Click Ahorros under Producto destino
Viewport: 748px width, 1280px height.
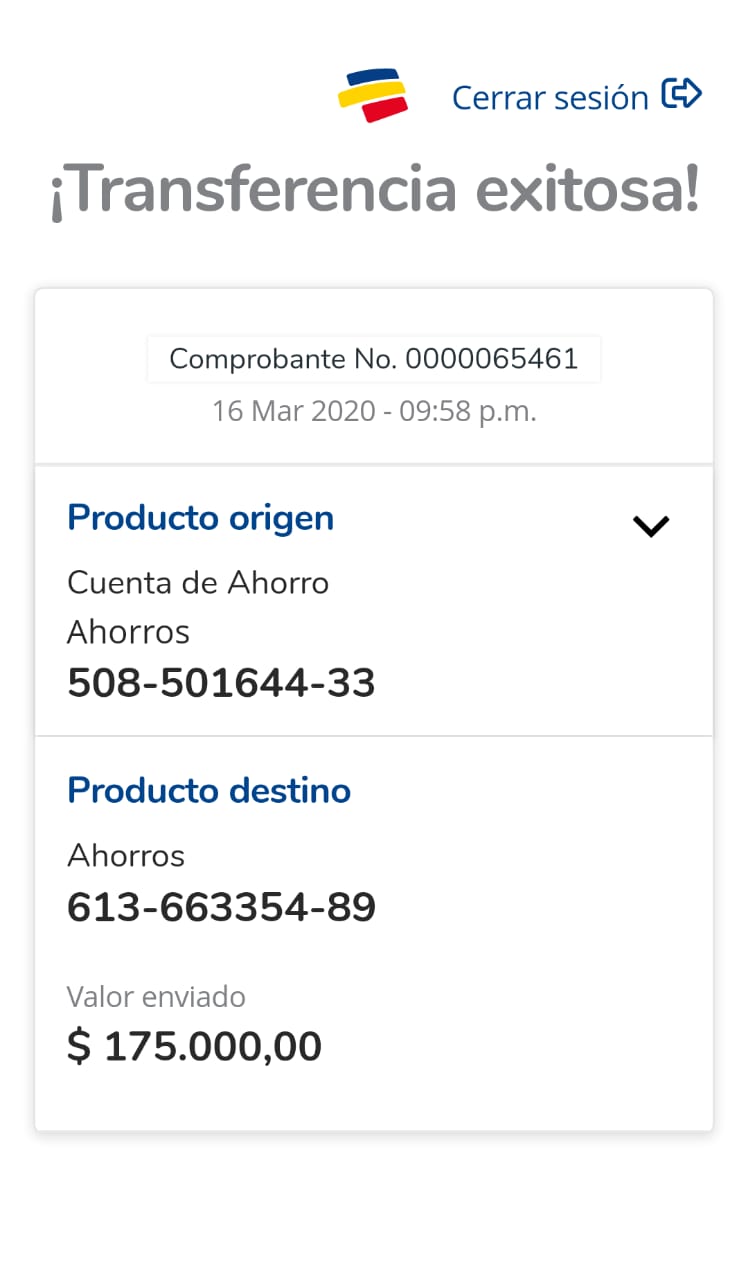pos(126,856)
